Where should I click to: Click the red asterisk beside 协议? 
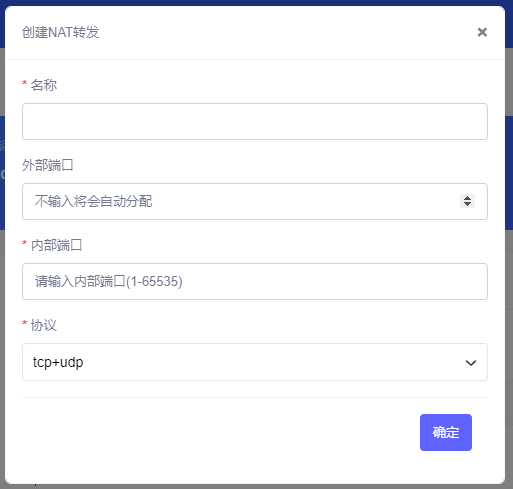24,323
